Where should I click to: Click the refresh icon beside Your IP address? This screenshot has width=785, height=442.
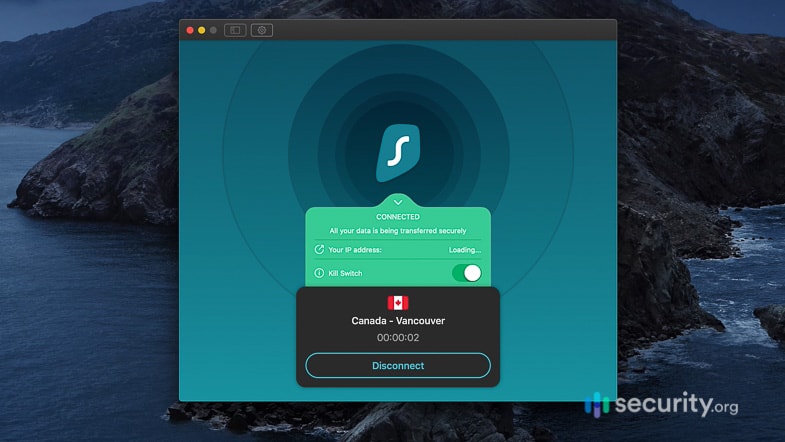pyautogui.click(x=320, y=250)
